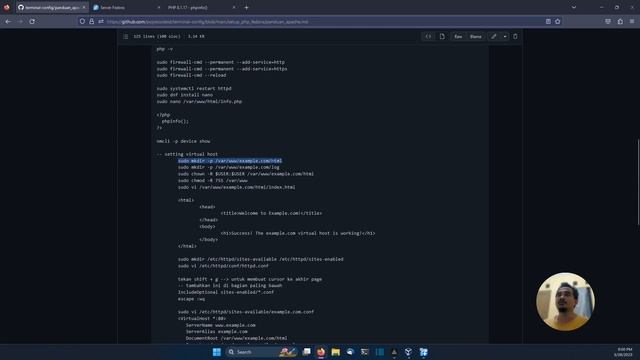Toggle the file outline list icon
This screenshot has height=360, width=640.
click(125, 36)
